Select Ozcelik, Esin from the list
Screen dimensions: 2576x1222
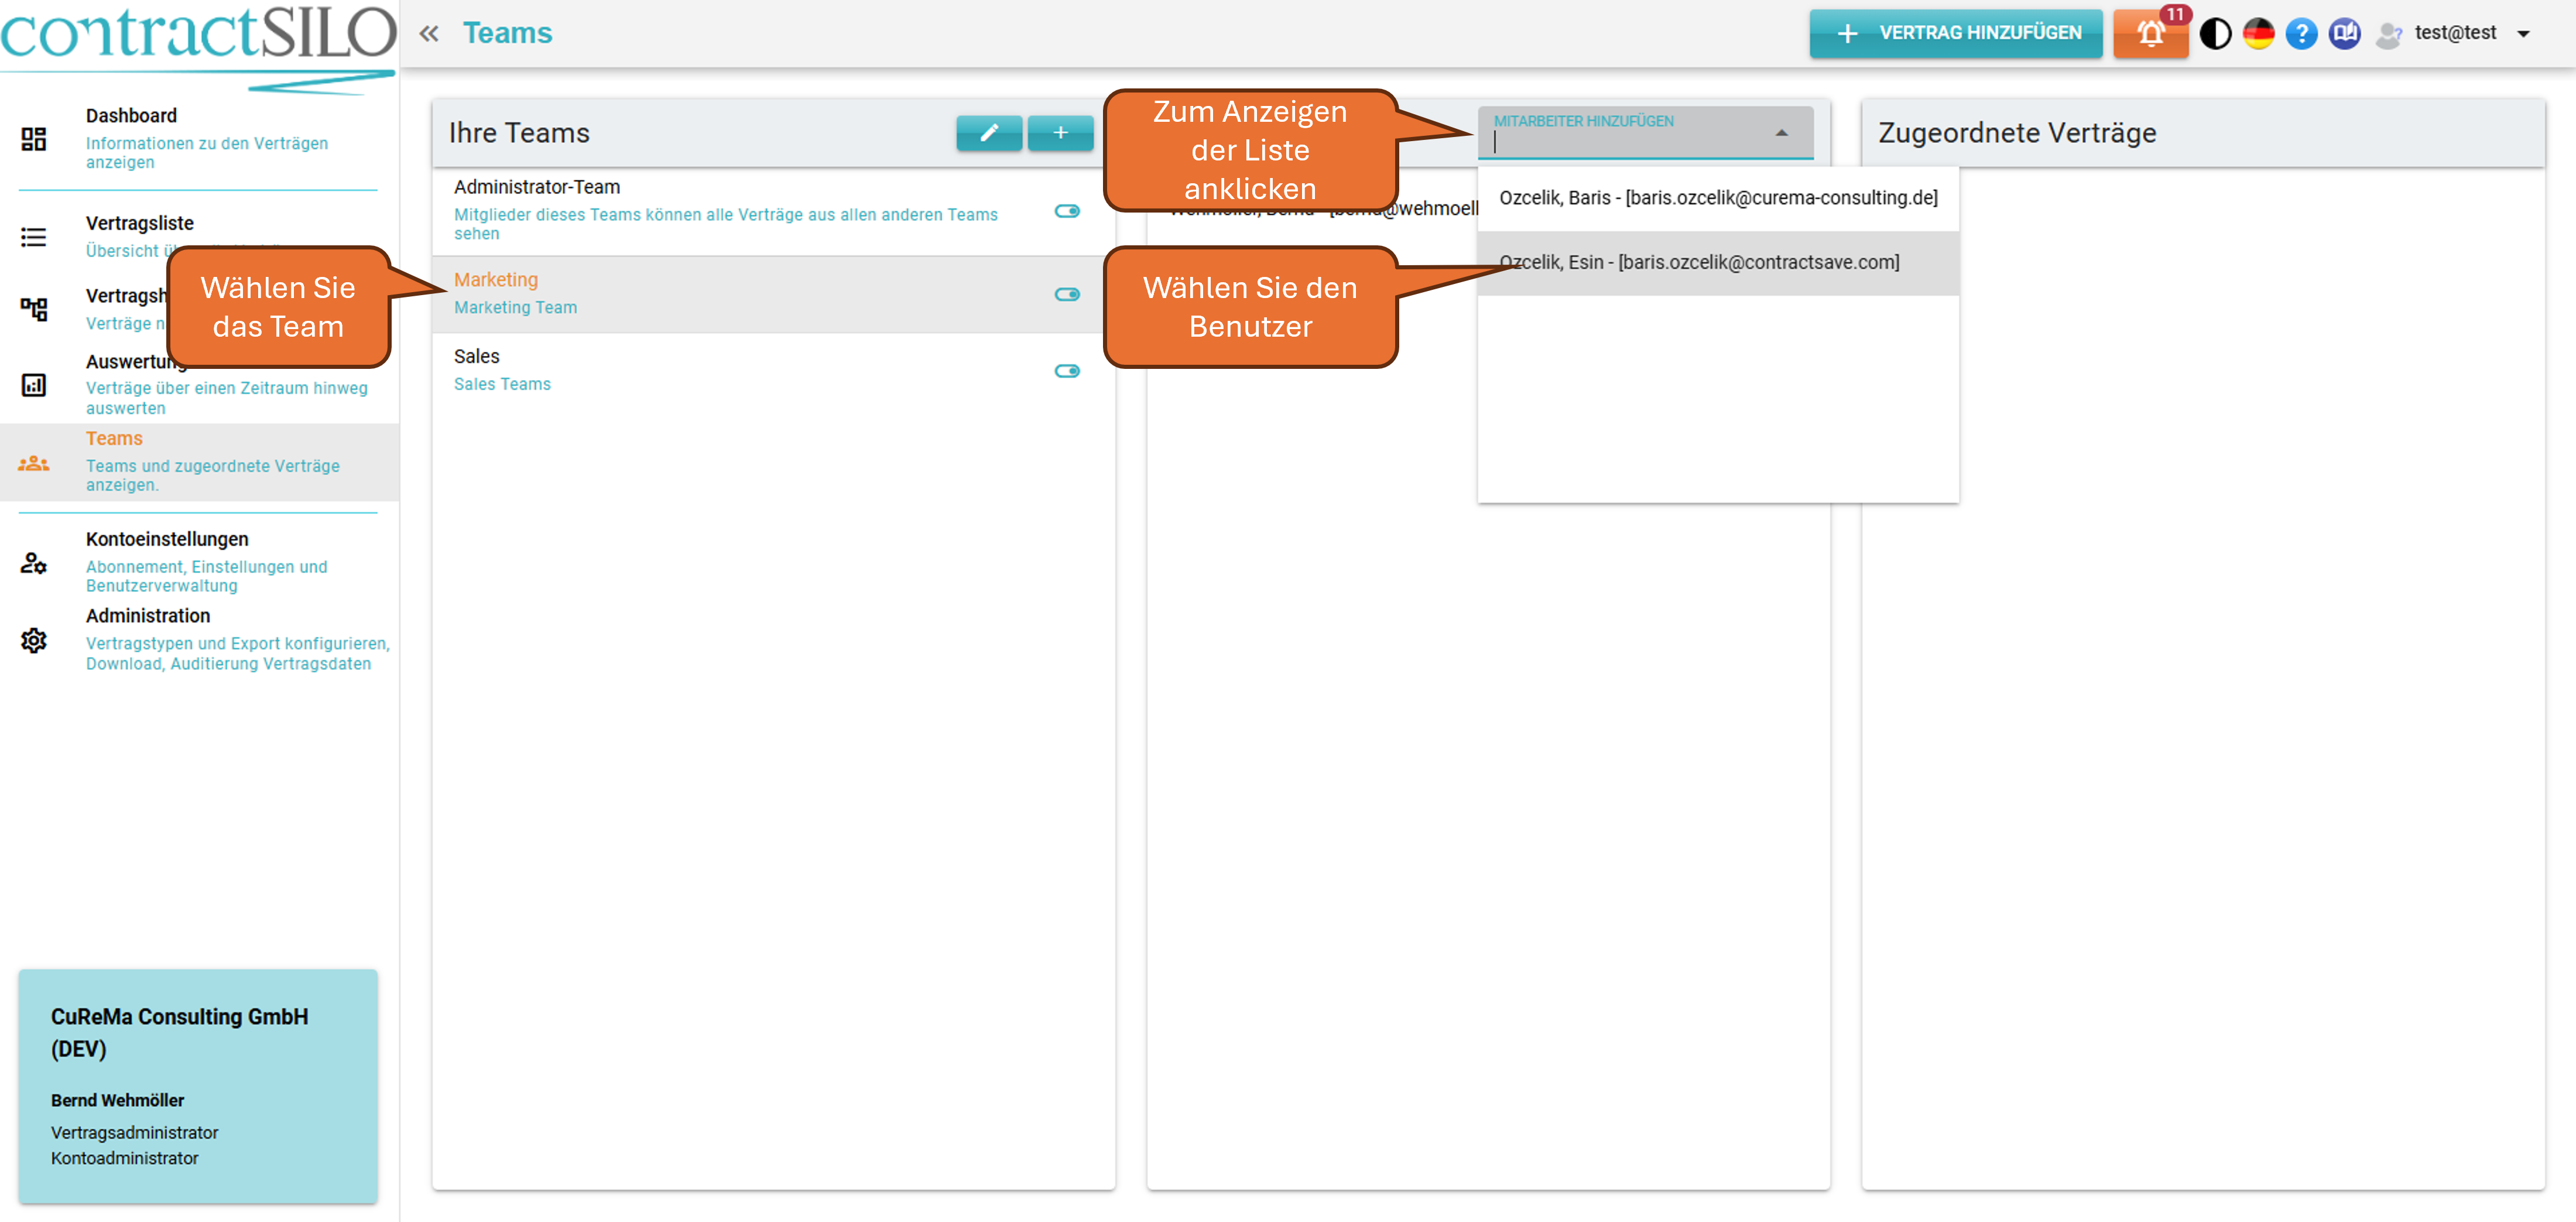click(x=1699, y=262)
